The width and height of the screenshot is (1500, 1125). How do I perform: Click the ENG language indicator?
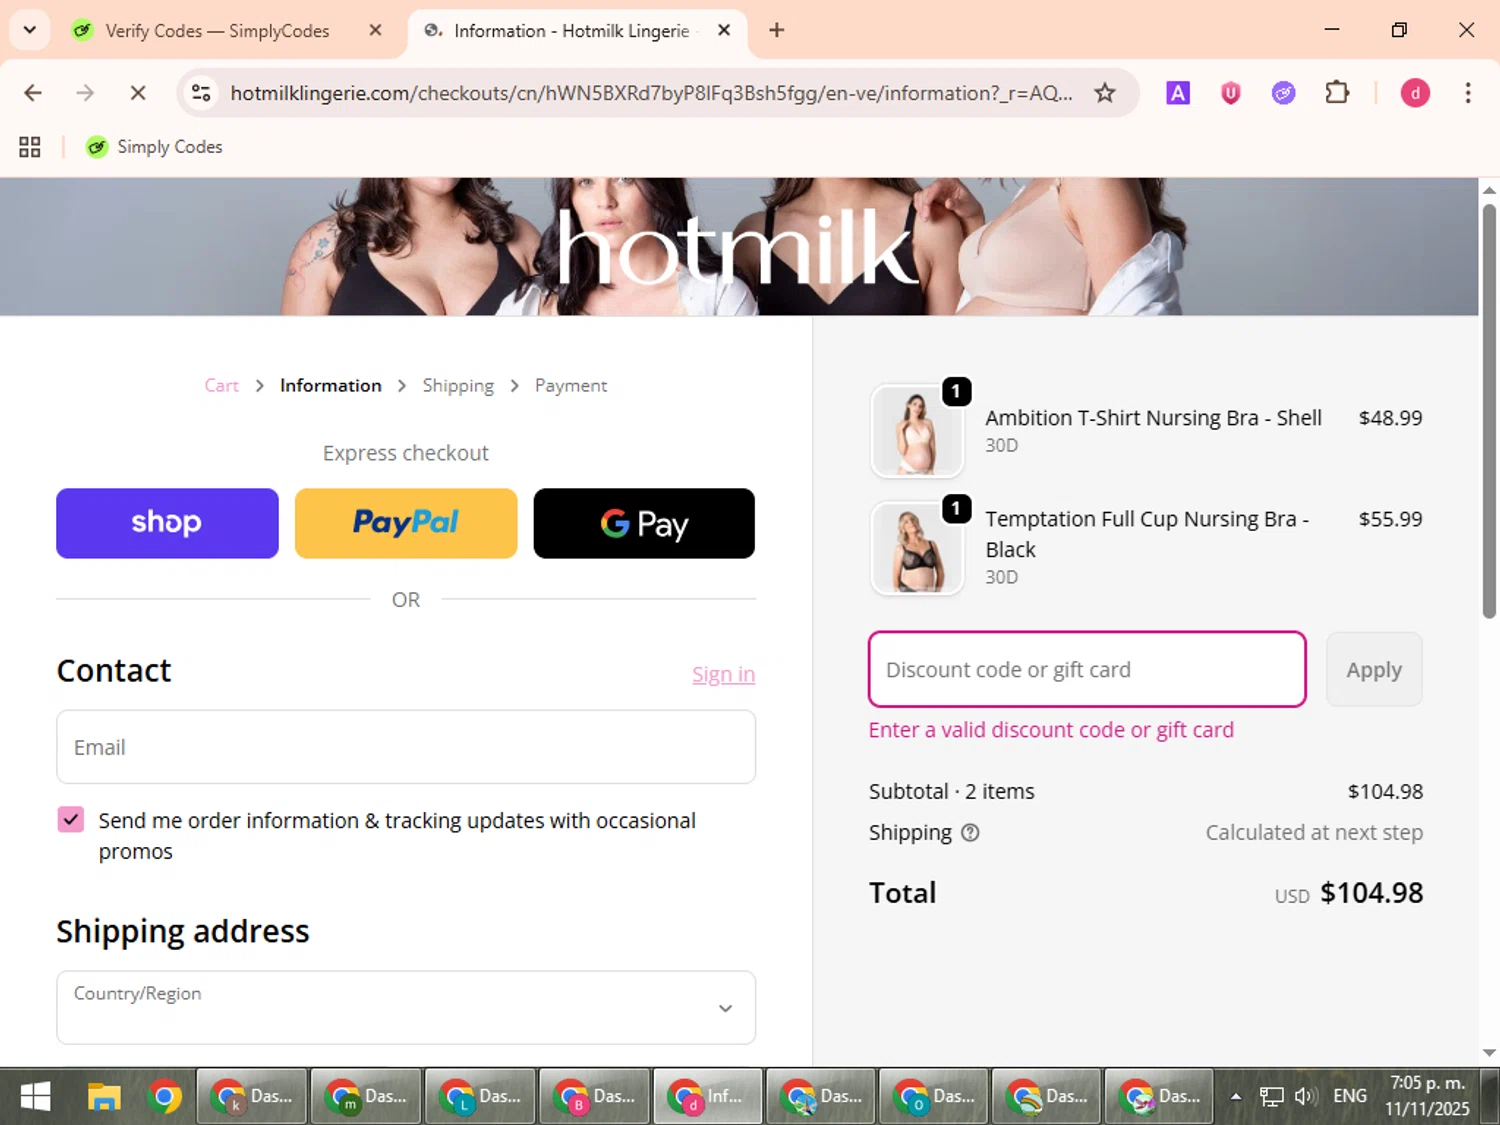(x=1350, y=1097)
